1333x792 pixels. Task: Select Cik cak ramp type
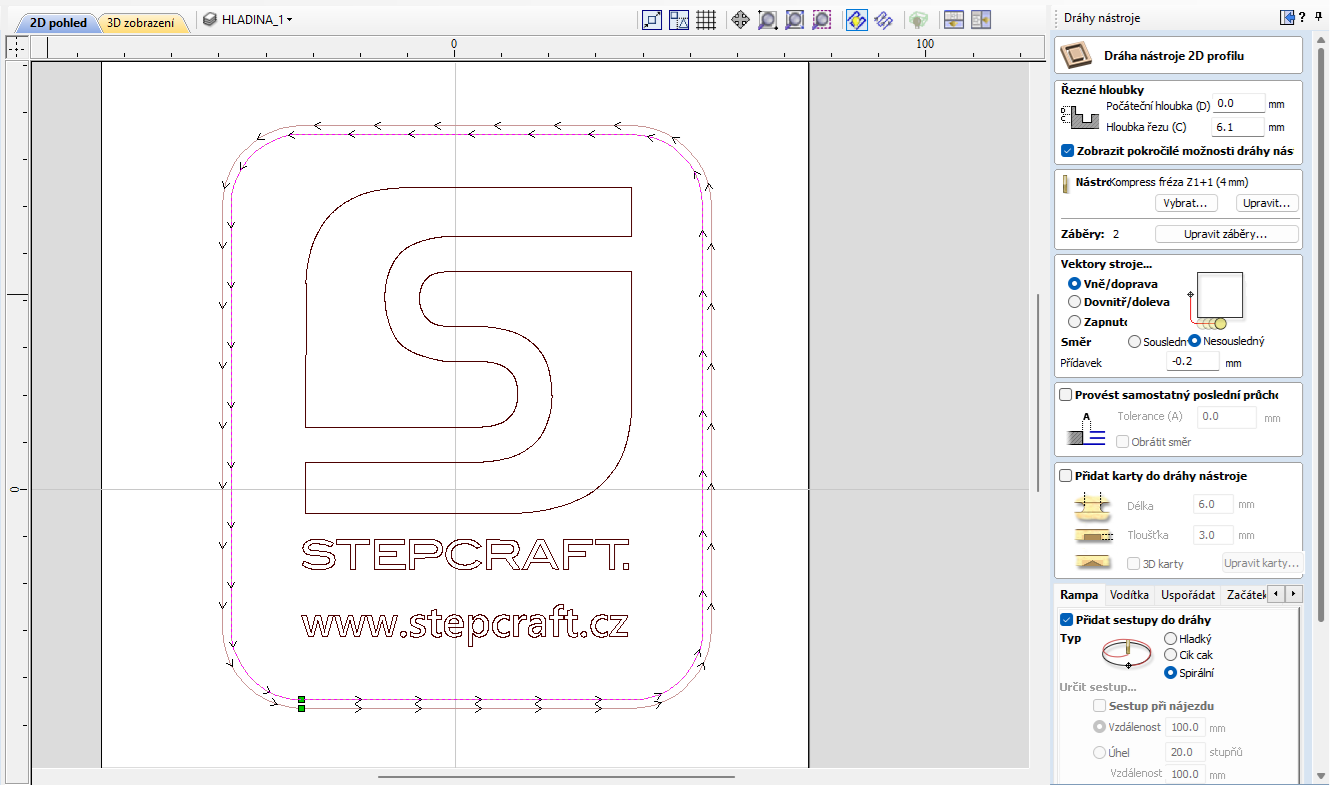(x=1170, y=655)
